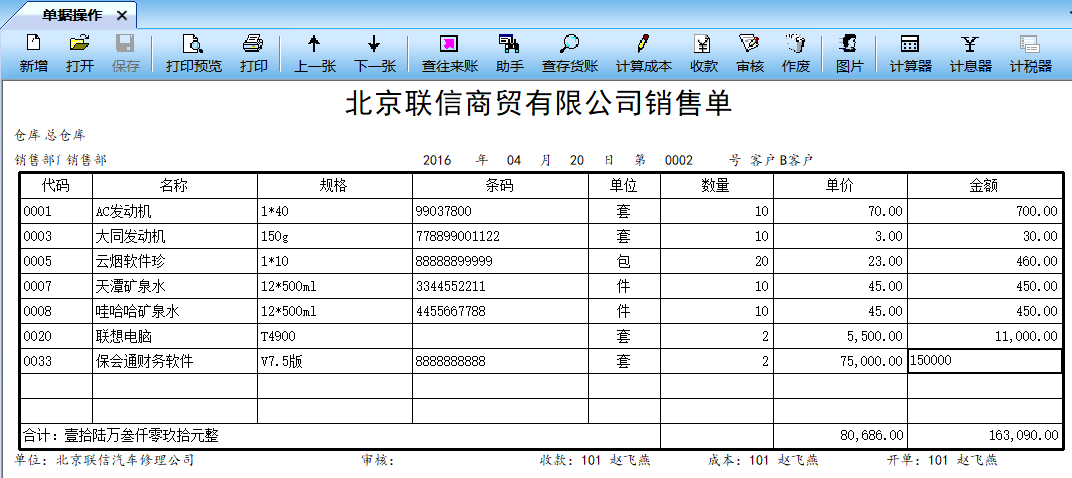Viewport: 1072px width, 478px height.
Task: Click the 合计 total in words row
Action: [x=340, y=436]
